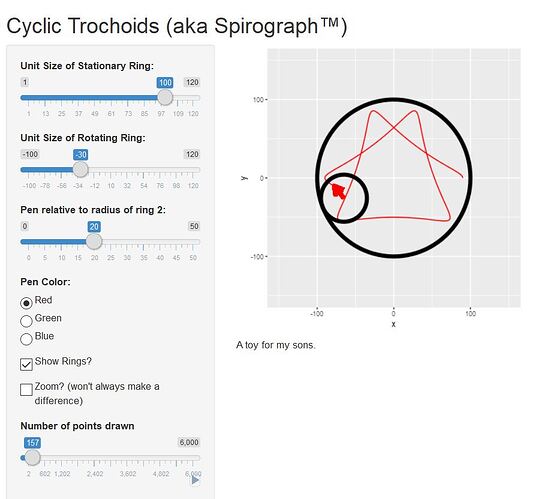This screenshot has height=499, width=535.
Task: Enable the Zoom checkbox
Action: (x=26, y=389)
